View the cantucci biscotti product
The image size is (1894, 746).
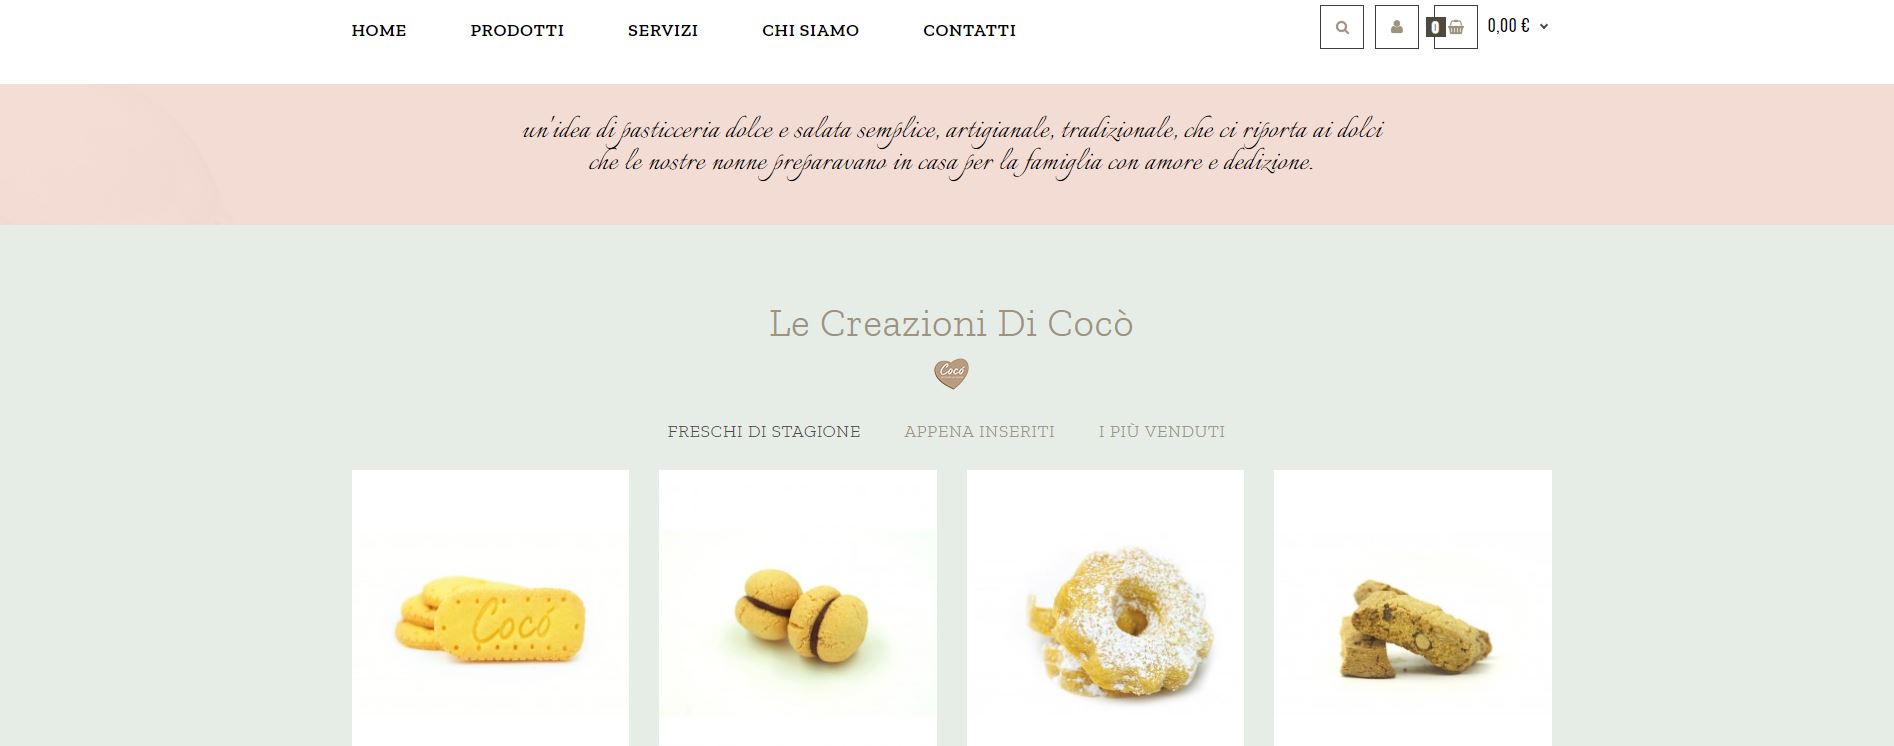1413,608
